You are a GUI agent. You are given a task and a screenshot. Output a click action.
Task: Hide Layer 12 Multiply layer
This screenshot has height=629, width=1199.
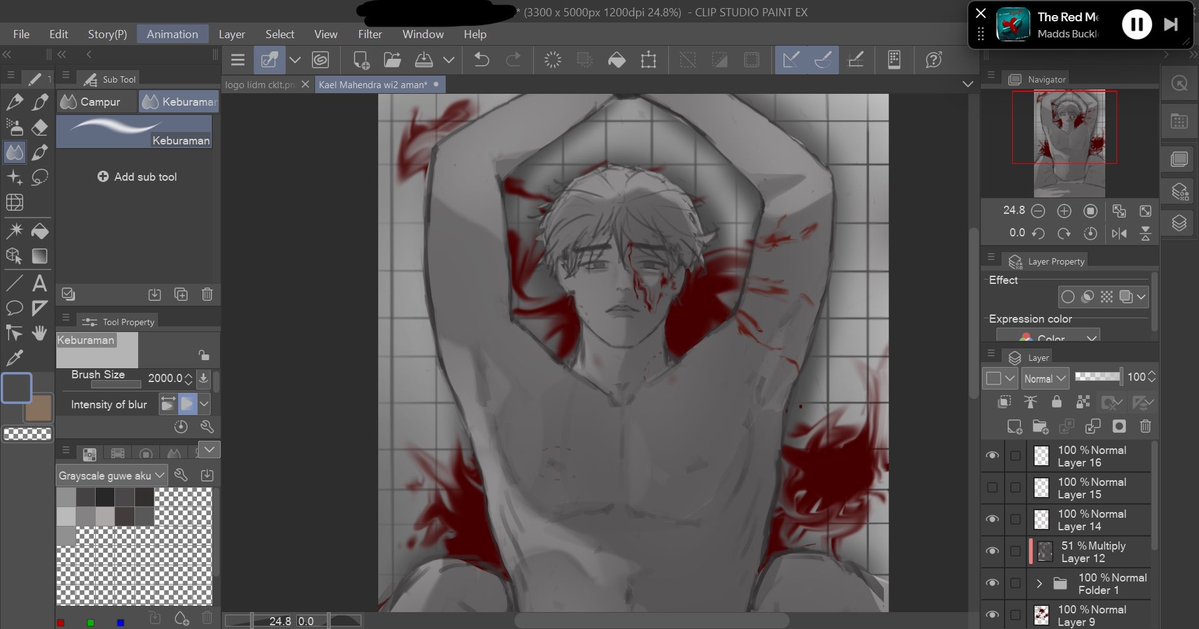pyautogui.click(x=992, y=551)
